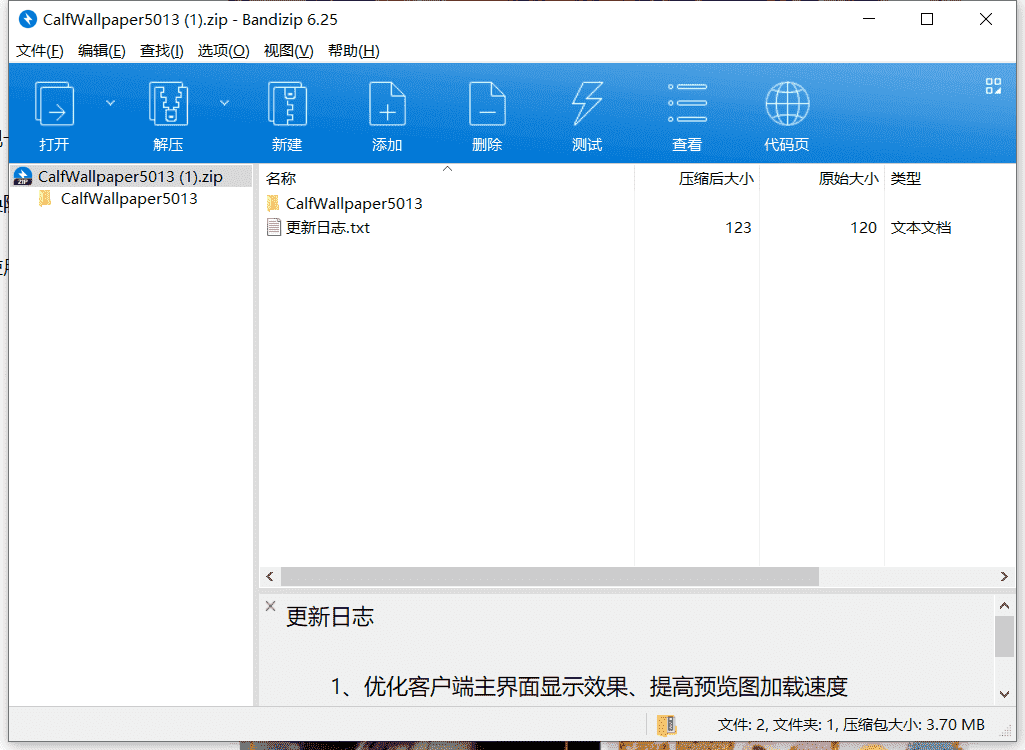
Task: Select CalfWallpaper5013 (1).zip in the tree
Action: tap(131, 177)
